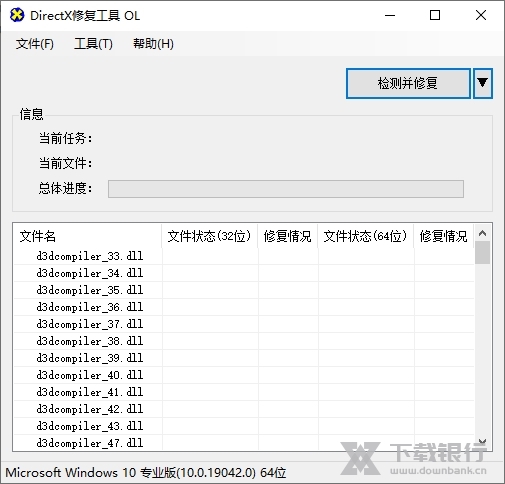Expand the dropdown arrow beside 检测并修复
Viewport: 505px width, 484px height.
tap(483, 83)
